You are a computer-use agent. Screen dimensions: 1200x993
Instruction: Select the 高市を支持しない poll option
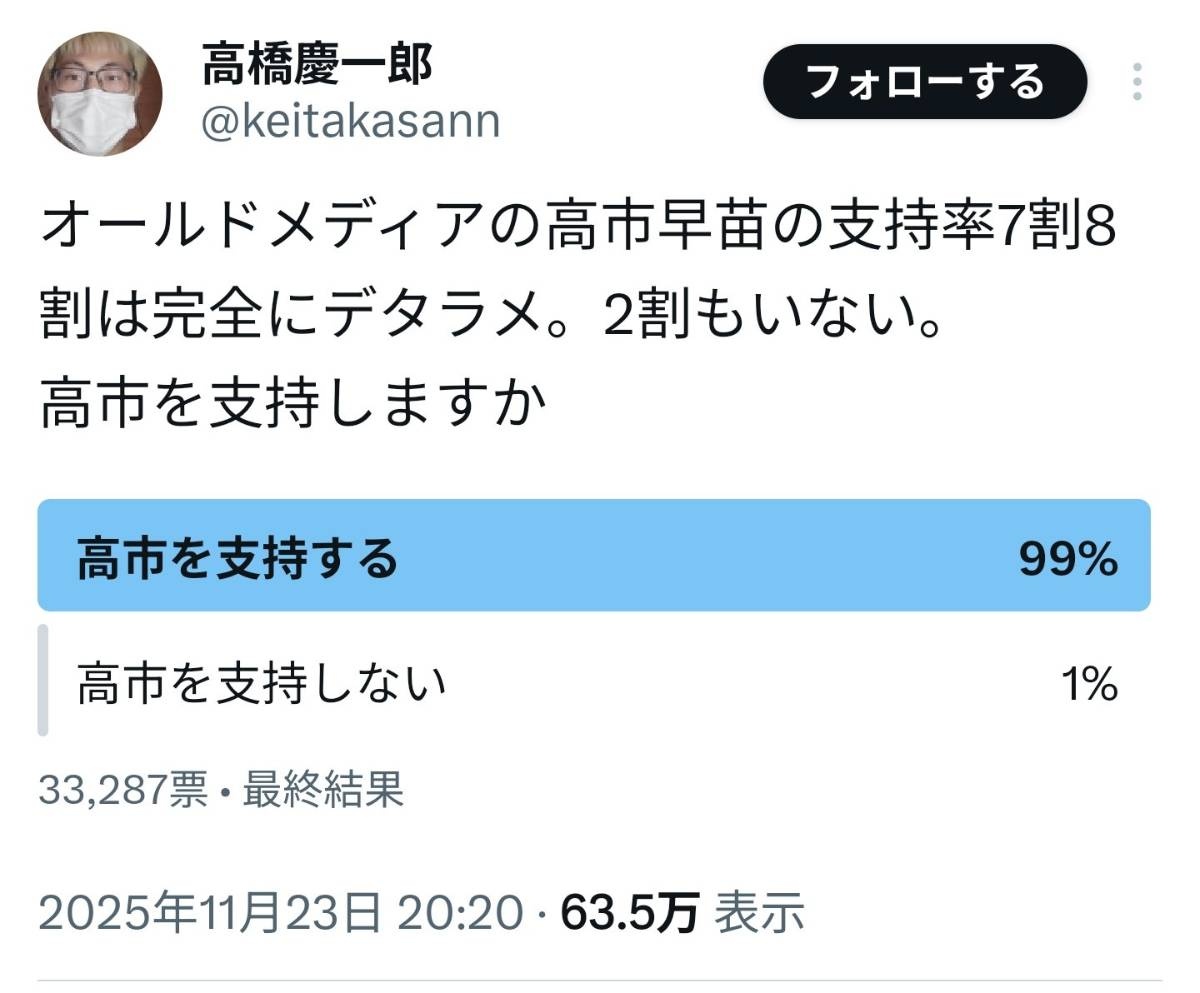tap(261, 684)
